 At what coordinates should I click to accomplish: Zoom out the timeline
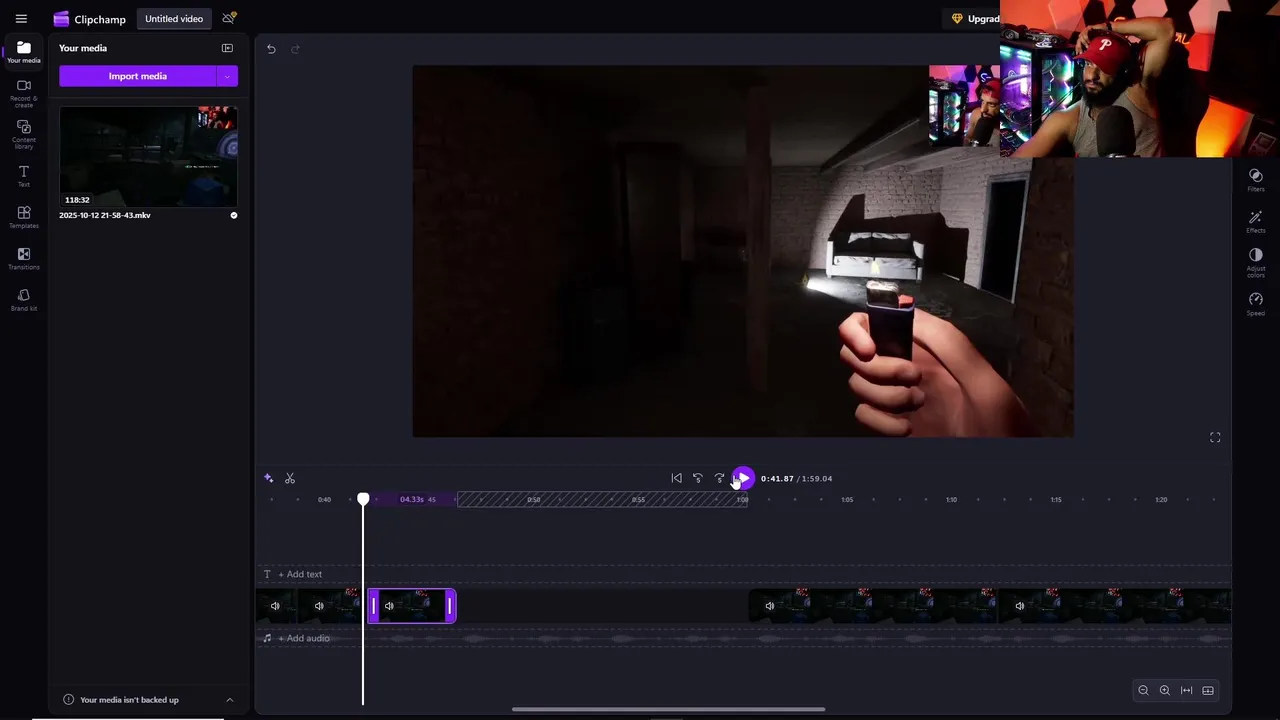point(1143,690)
